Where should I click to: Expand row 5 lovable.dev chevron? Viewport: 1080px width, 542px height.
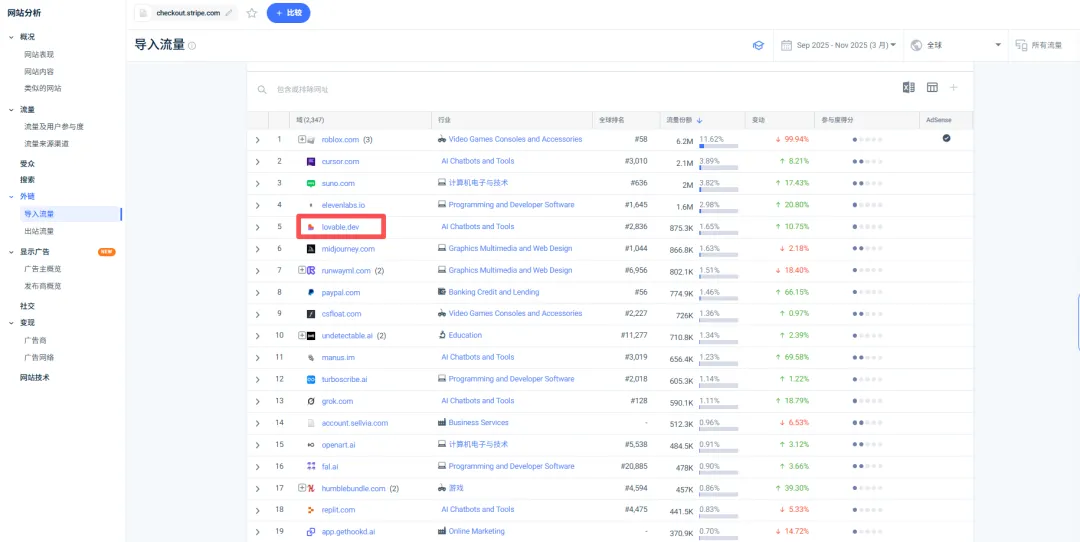258,227
